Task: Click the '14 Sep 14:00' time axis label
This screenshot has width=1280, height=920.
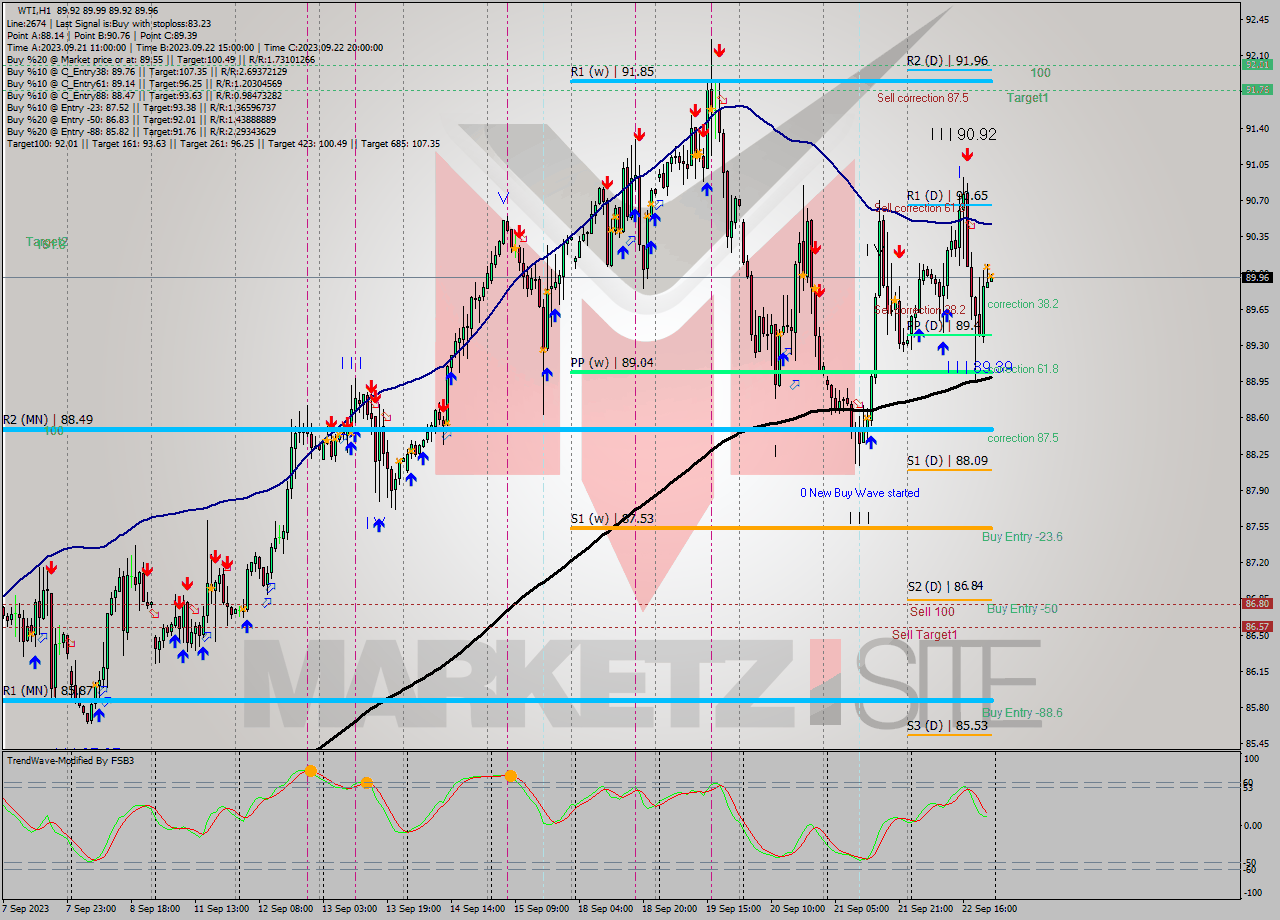Action: [477, 909]
